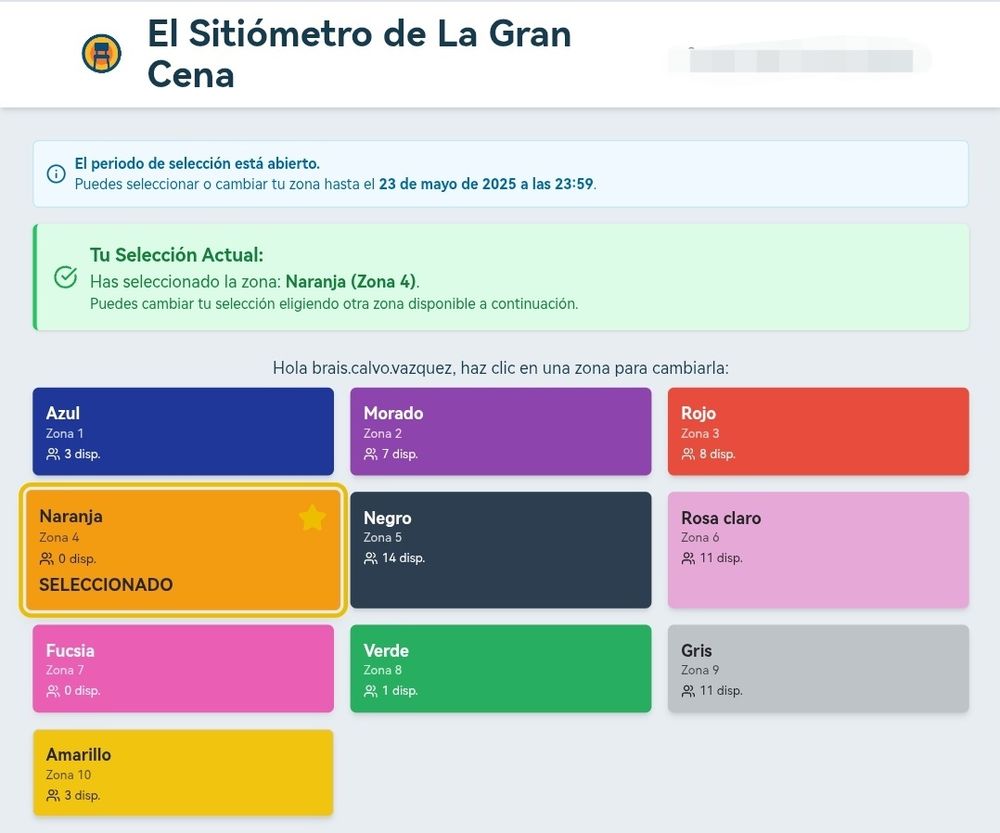Click the blurred user info in header

tap(800, 61)
